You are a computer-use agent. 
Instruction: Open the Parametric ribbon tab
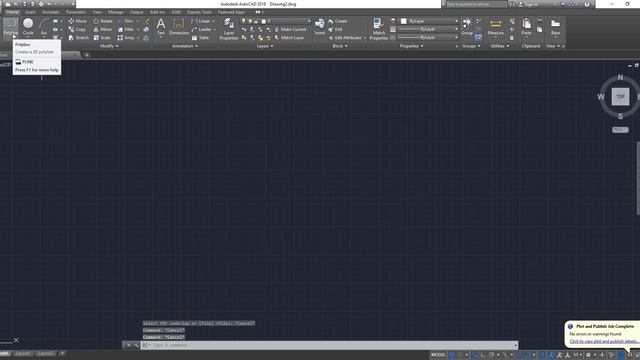click(76, 12)
